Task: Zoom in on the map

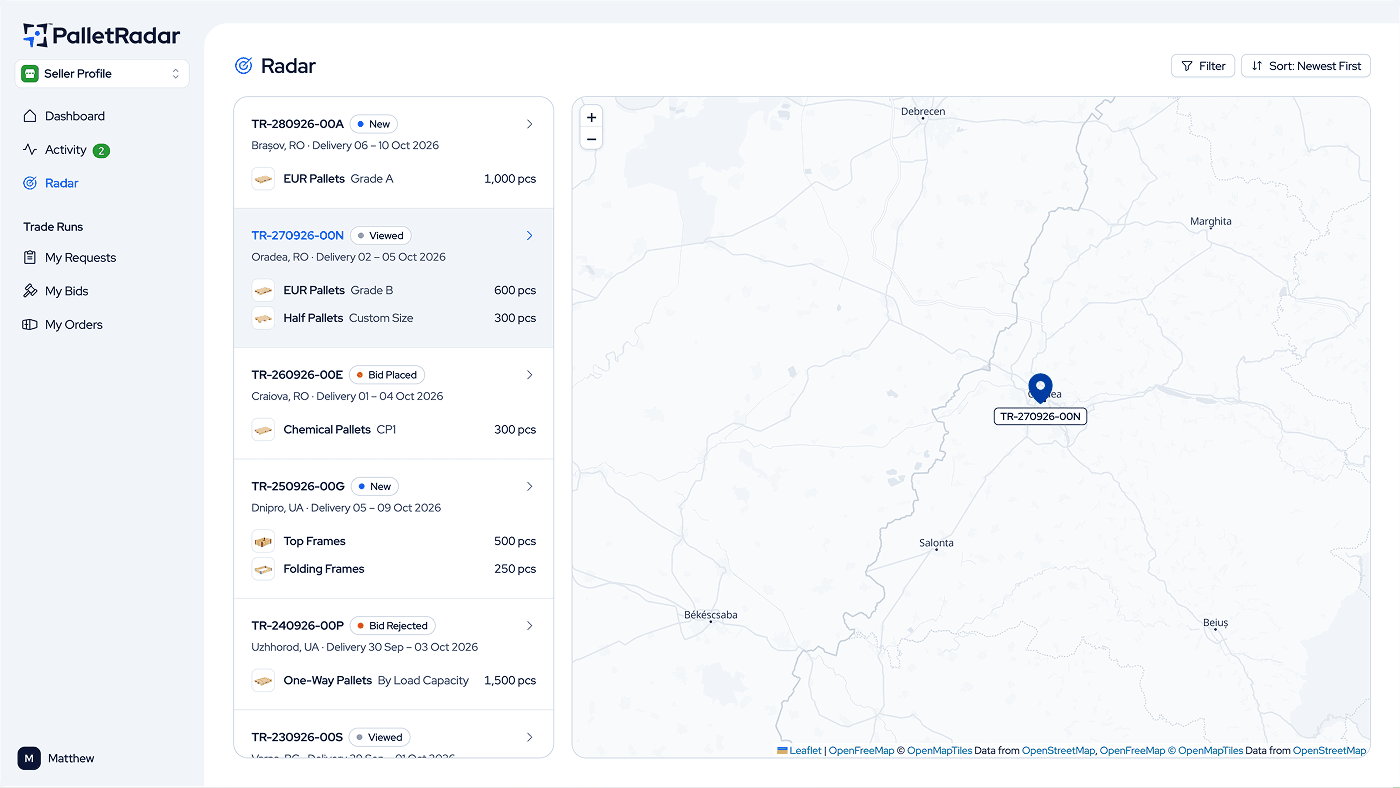Action: click(591, 117)
